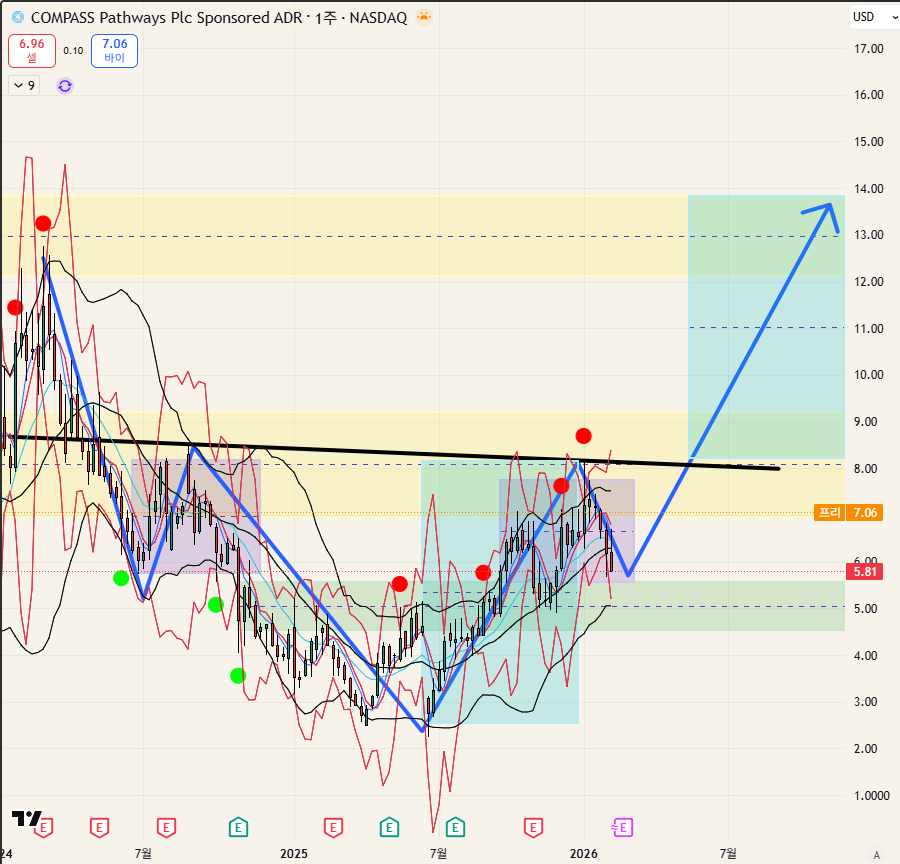Click the 5.00 price axis label
This screenshot has height=864, width=900.
(866, 609)
